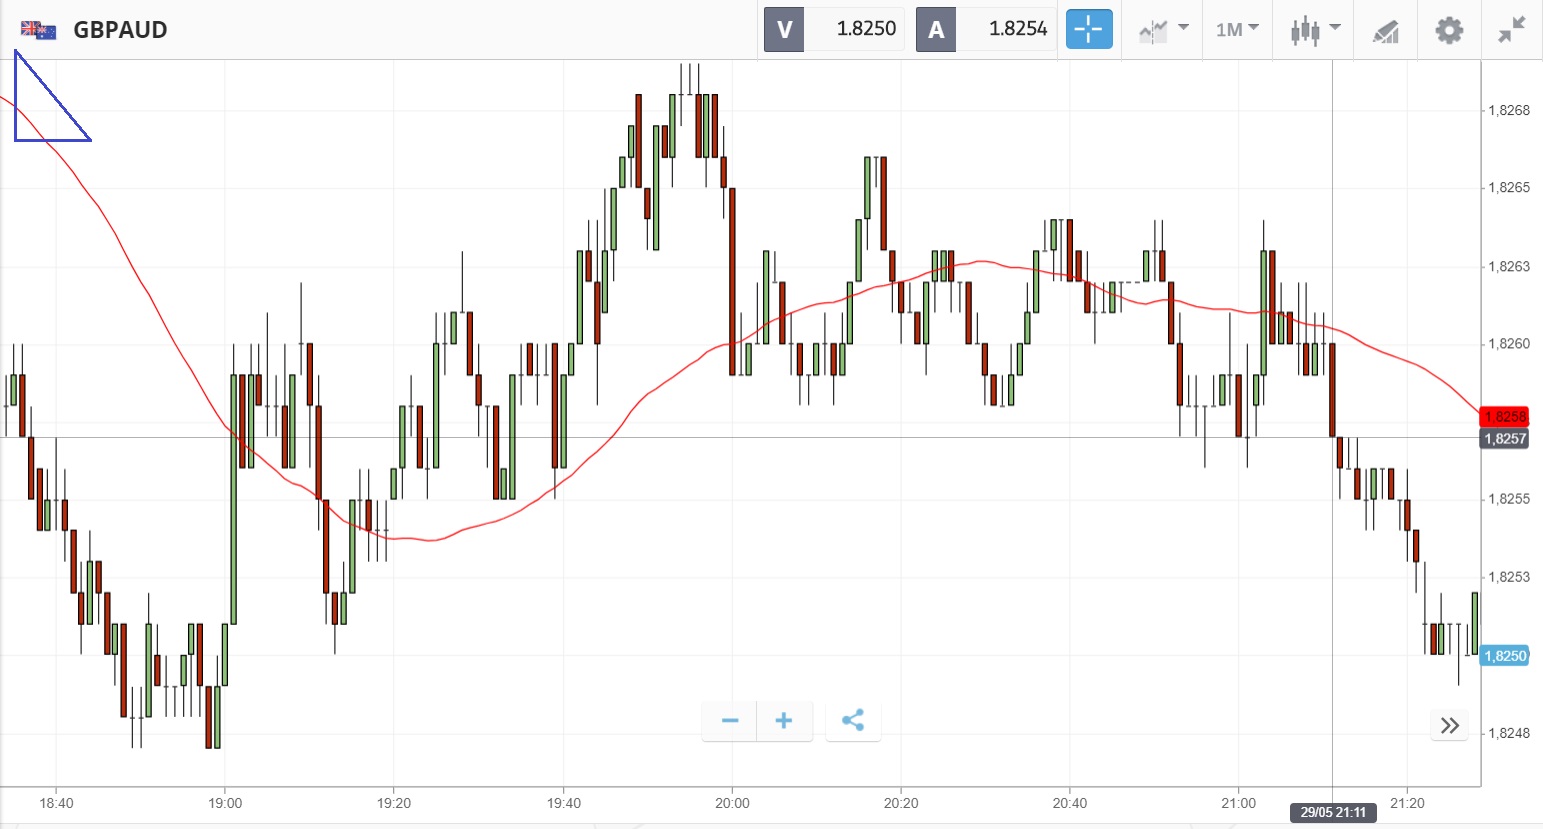Zoom out the chart with minus button
Screen dimensions: 1543x829
(x=730, y=721)
